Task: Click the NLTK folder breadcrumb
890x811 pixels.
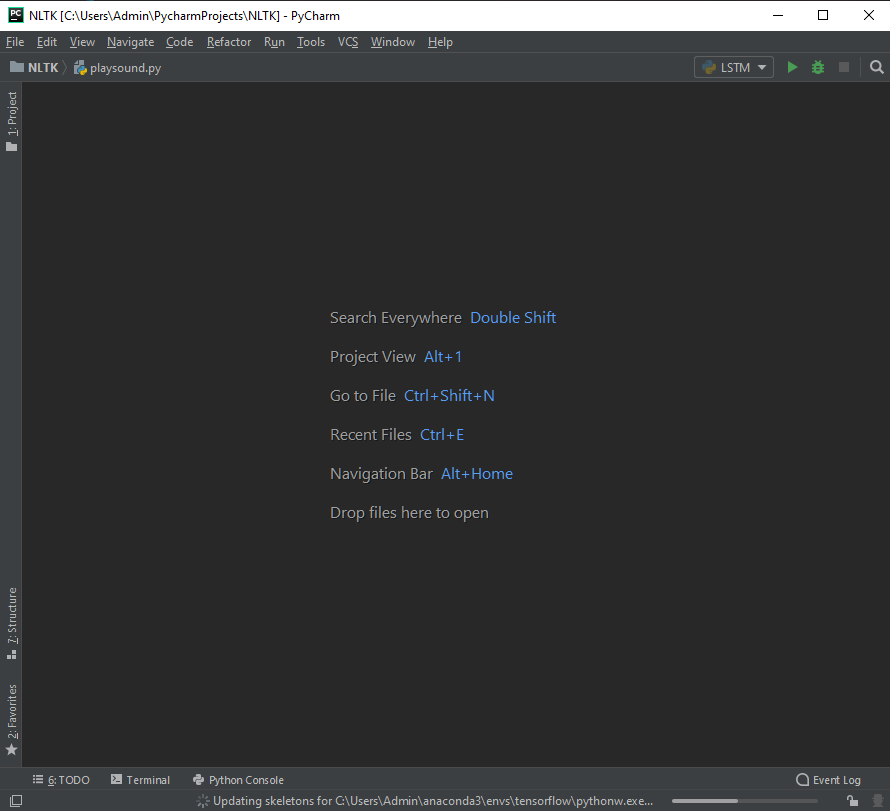Action: point(35,68)
